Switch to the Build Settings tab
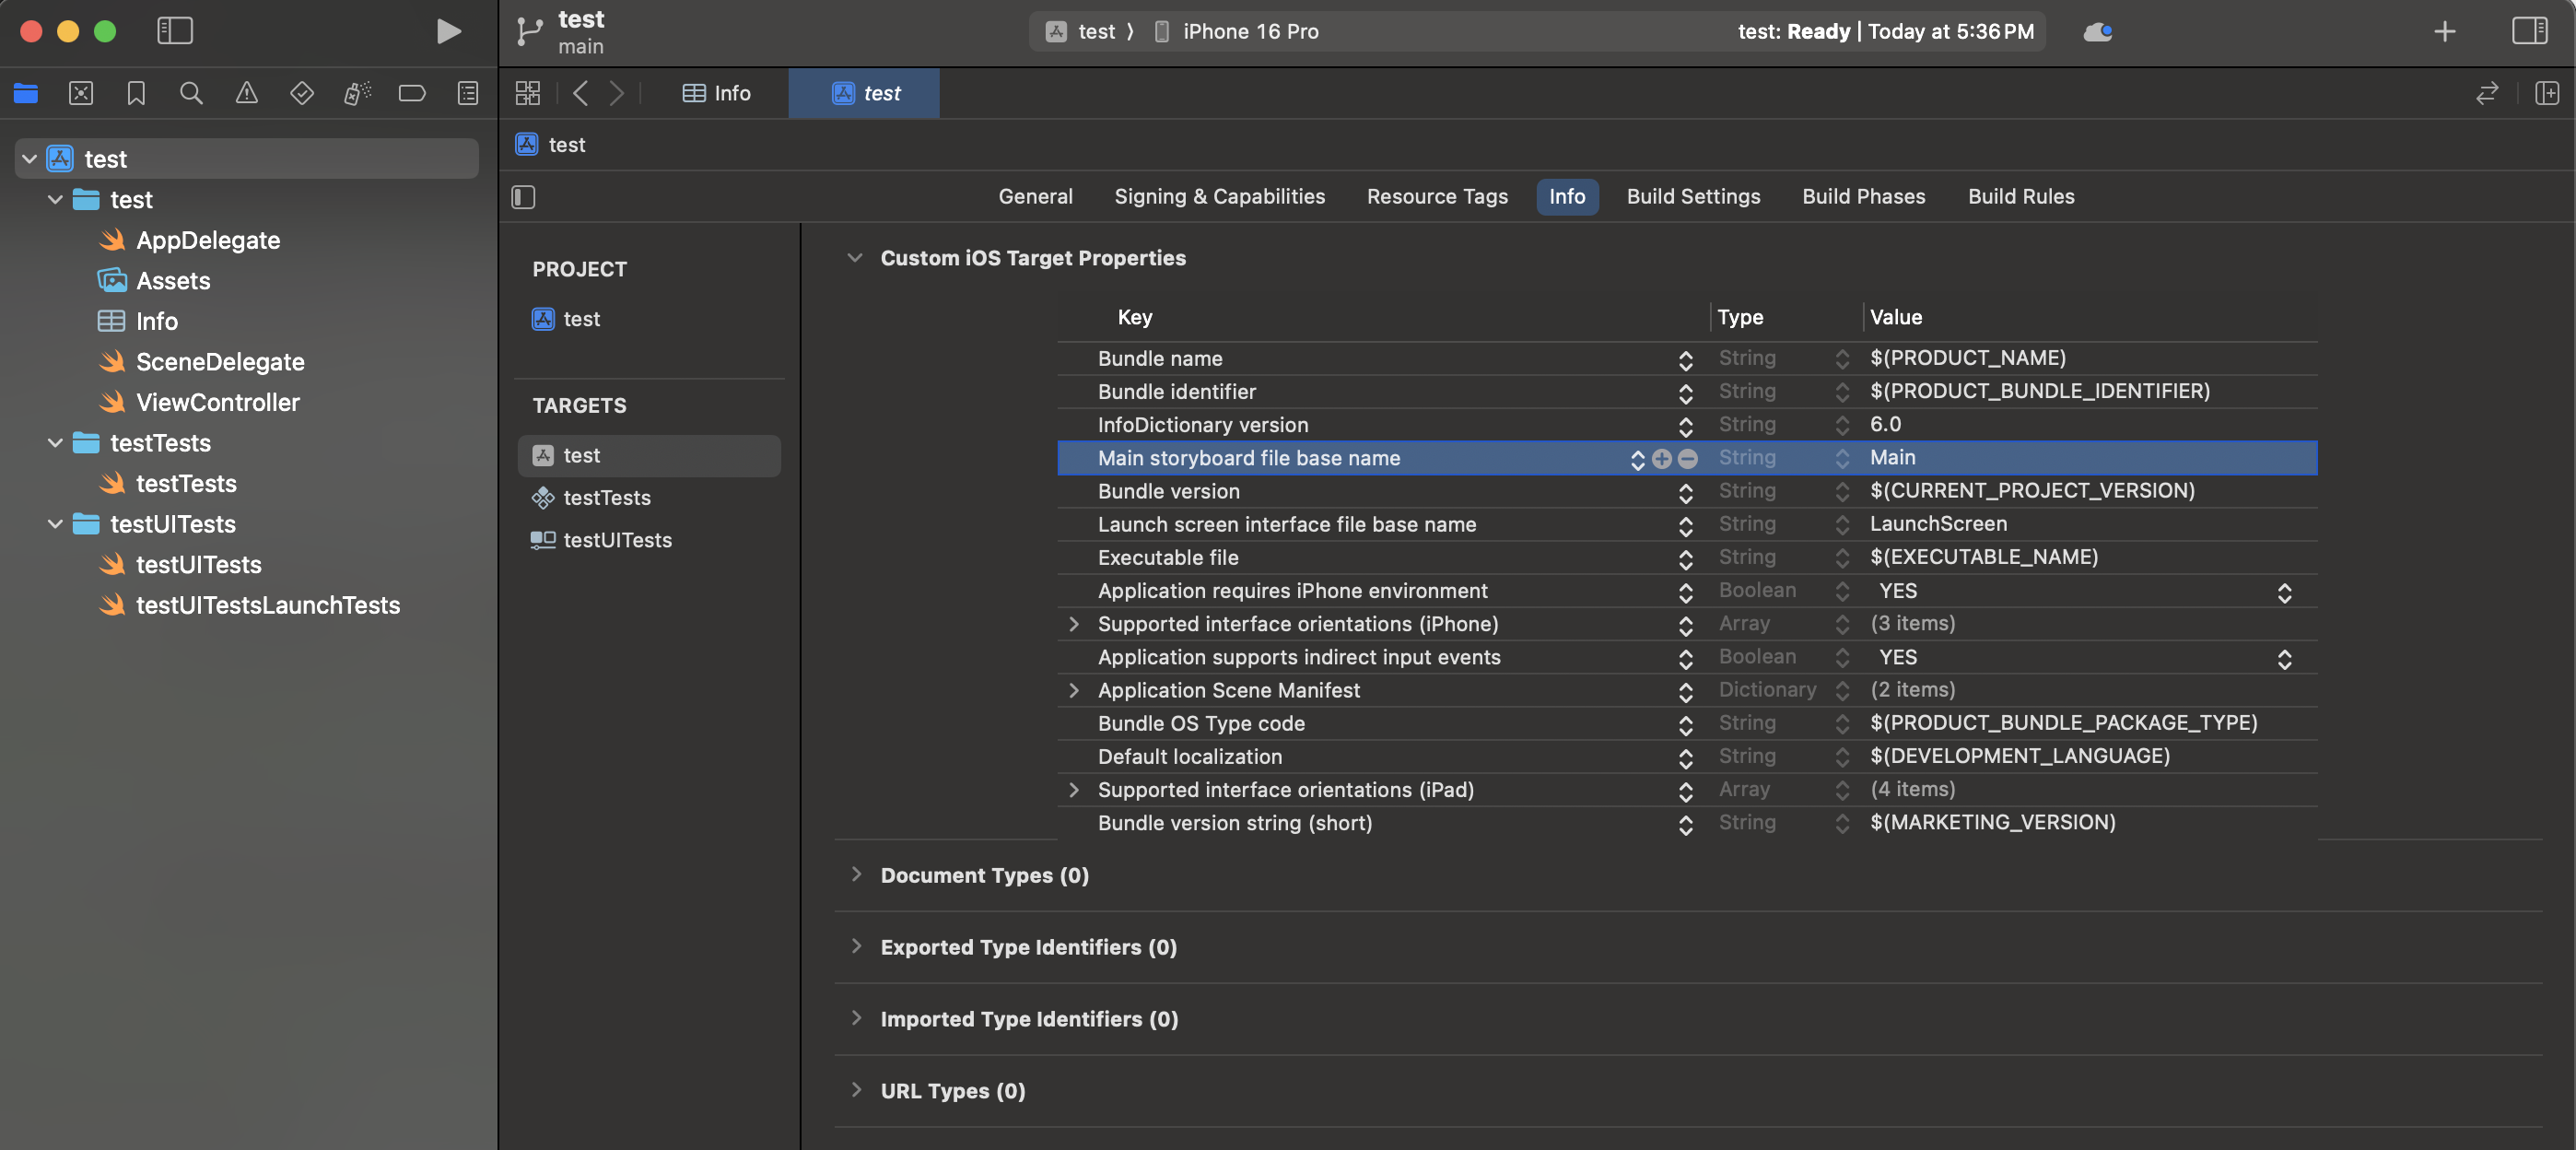This screenshot has height=1150, width=2576. tap(1693, 197)
